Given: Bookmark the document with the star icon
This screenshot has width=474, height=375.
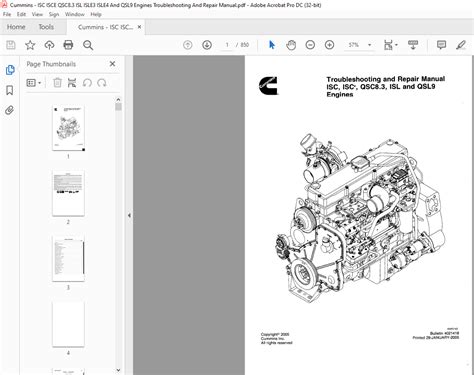Looking at the screenshot, I should [x=30, y=45].
